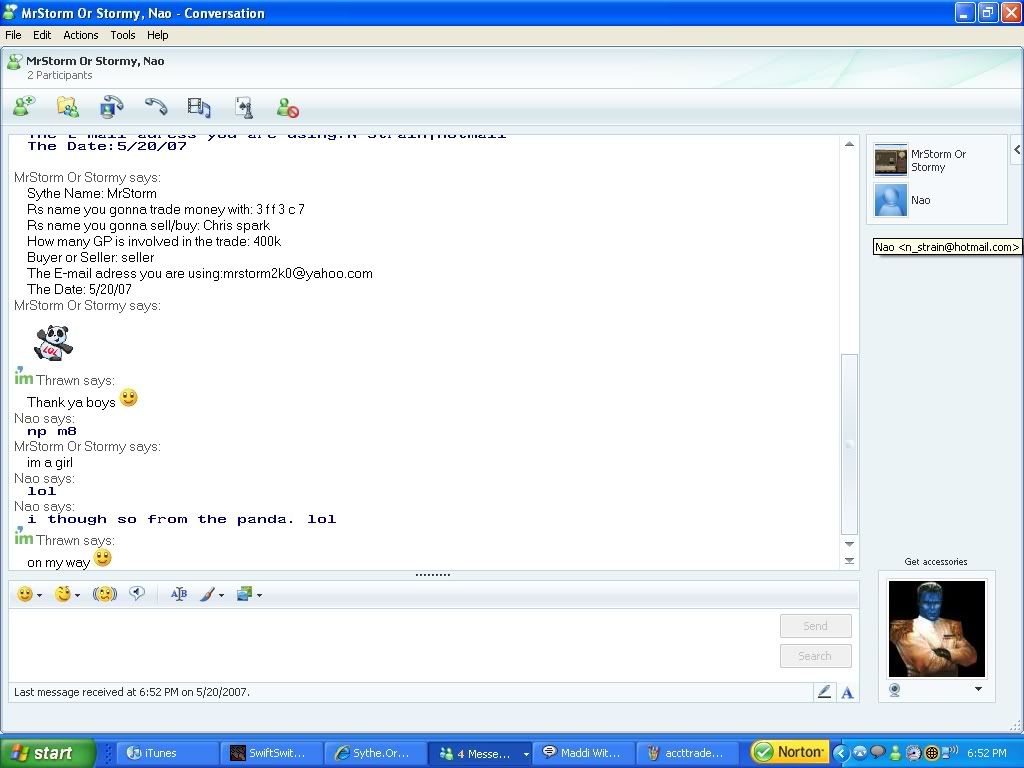Click 'Last message received at 6:52 PM' status

[131, 692]
